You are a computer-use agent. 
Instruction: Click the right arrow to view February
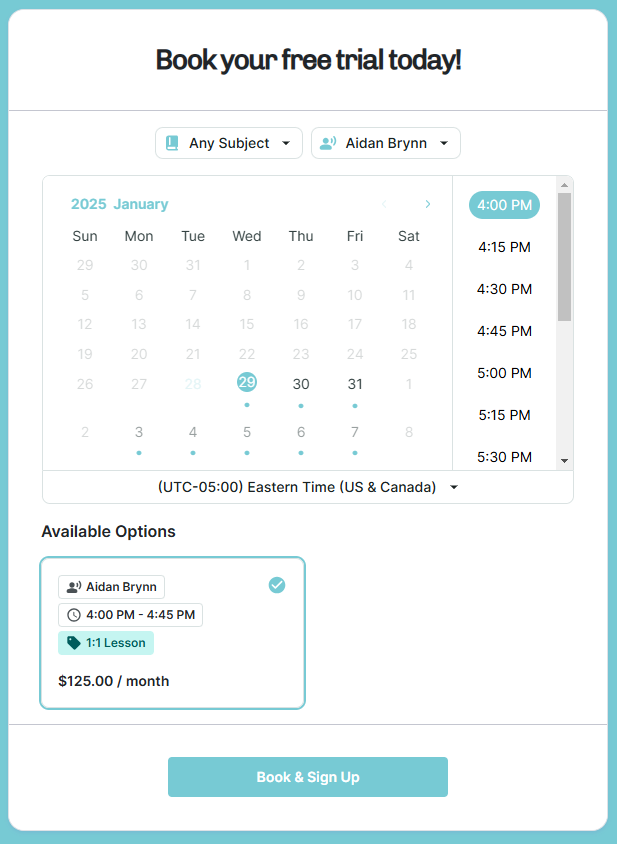point(428,203)
